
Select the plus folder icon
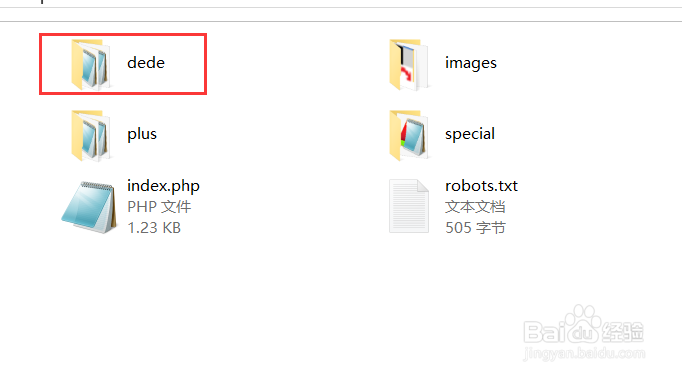90,135
